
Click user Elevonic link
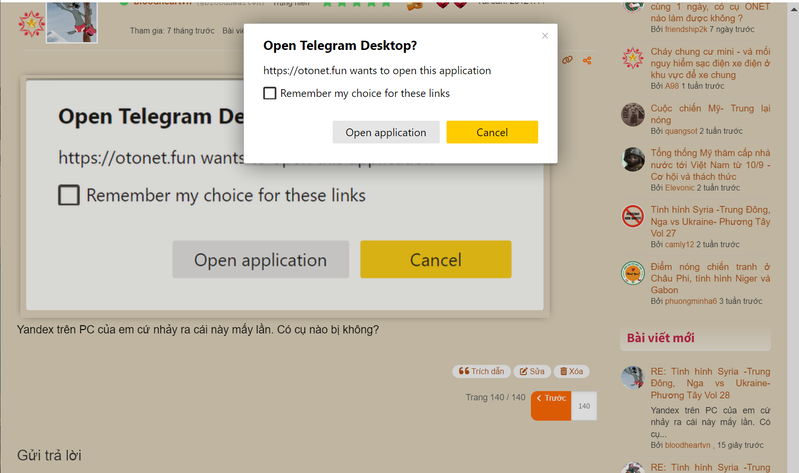click(x=679, y=188)
